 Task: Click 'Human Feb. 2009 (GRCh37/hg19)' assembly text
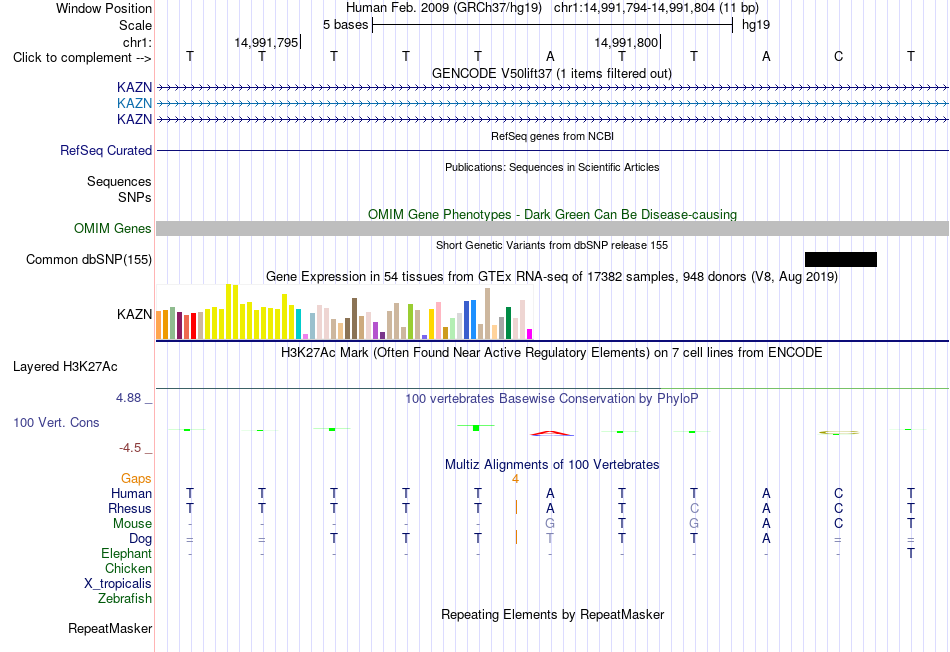pos(446,8)
